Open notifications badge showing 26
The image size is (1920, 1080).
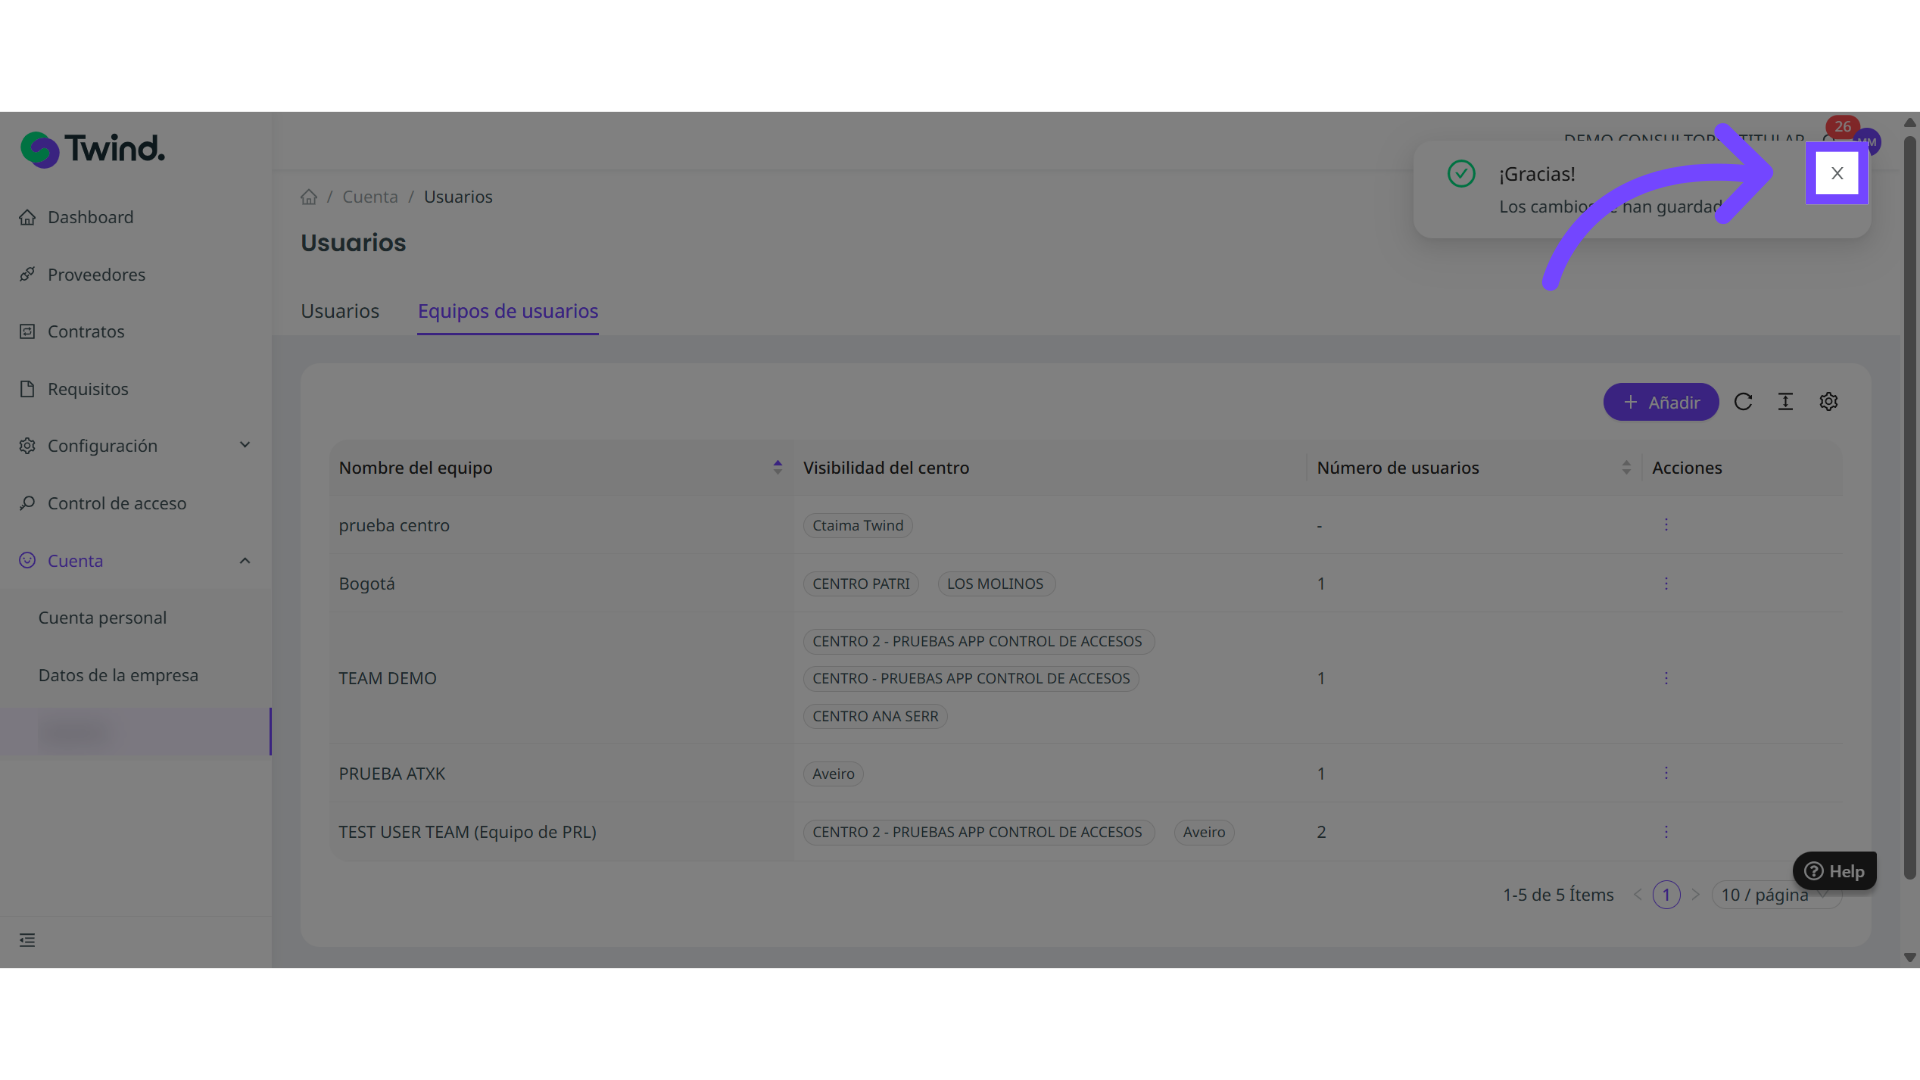(x=1842, y=127)
